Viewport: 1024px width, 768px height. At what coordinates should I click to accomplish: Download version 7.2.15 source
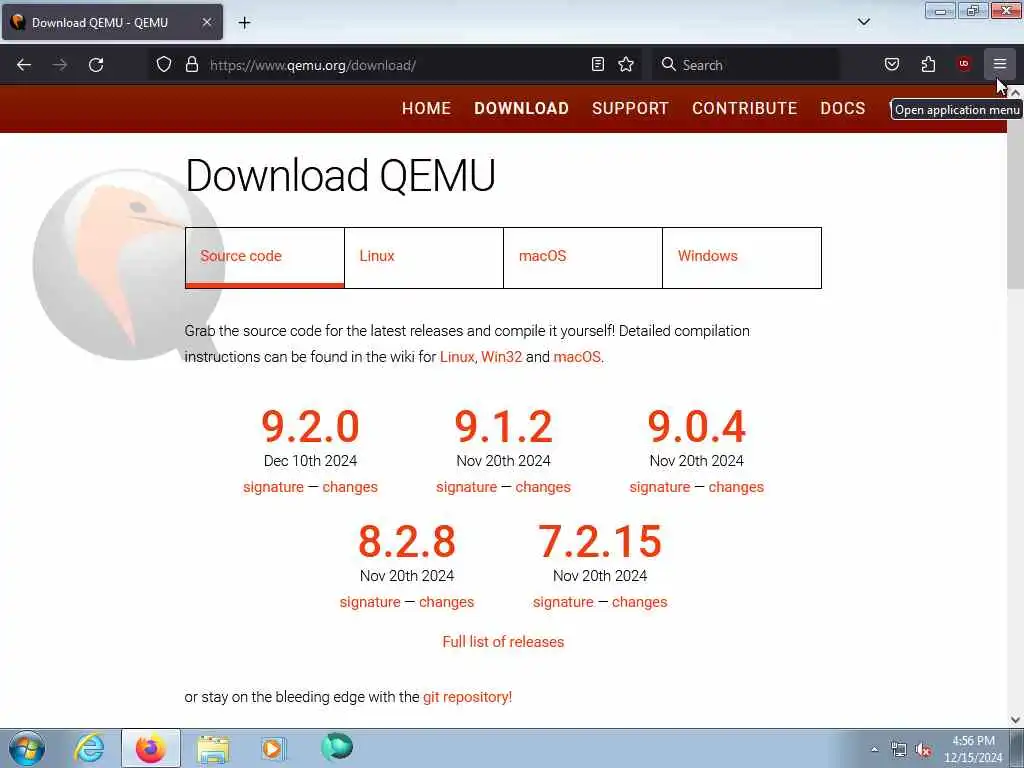pos(600,542)
